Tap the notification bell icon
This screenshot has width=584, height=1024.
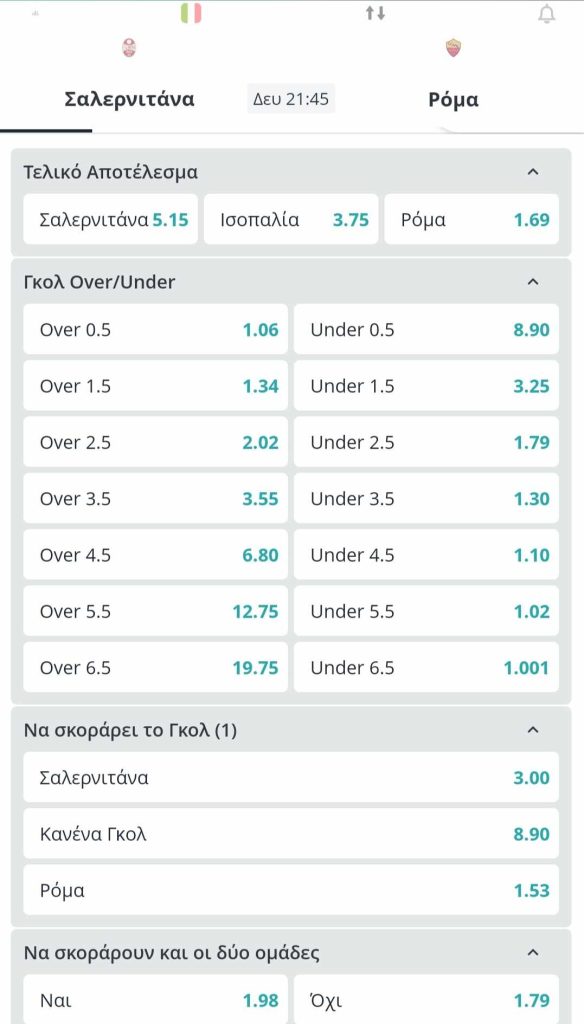(546, 14)
